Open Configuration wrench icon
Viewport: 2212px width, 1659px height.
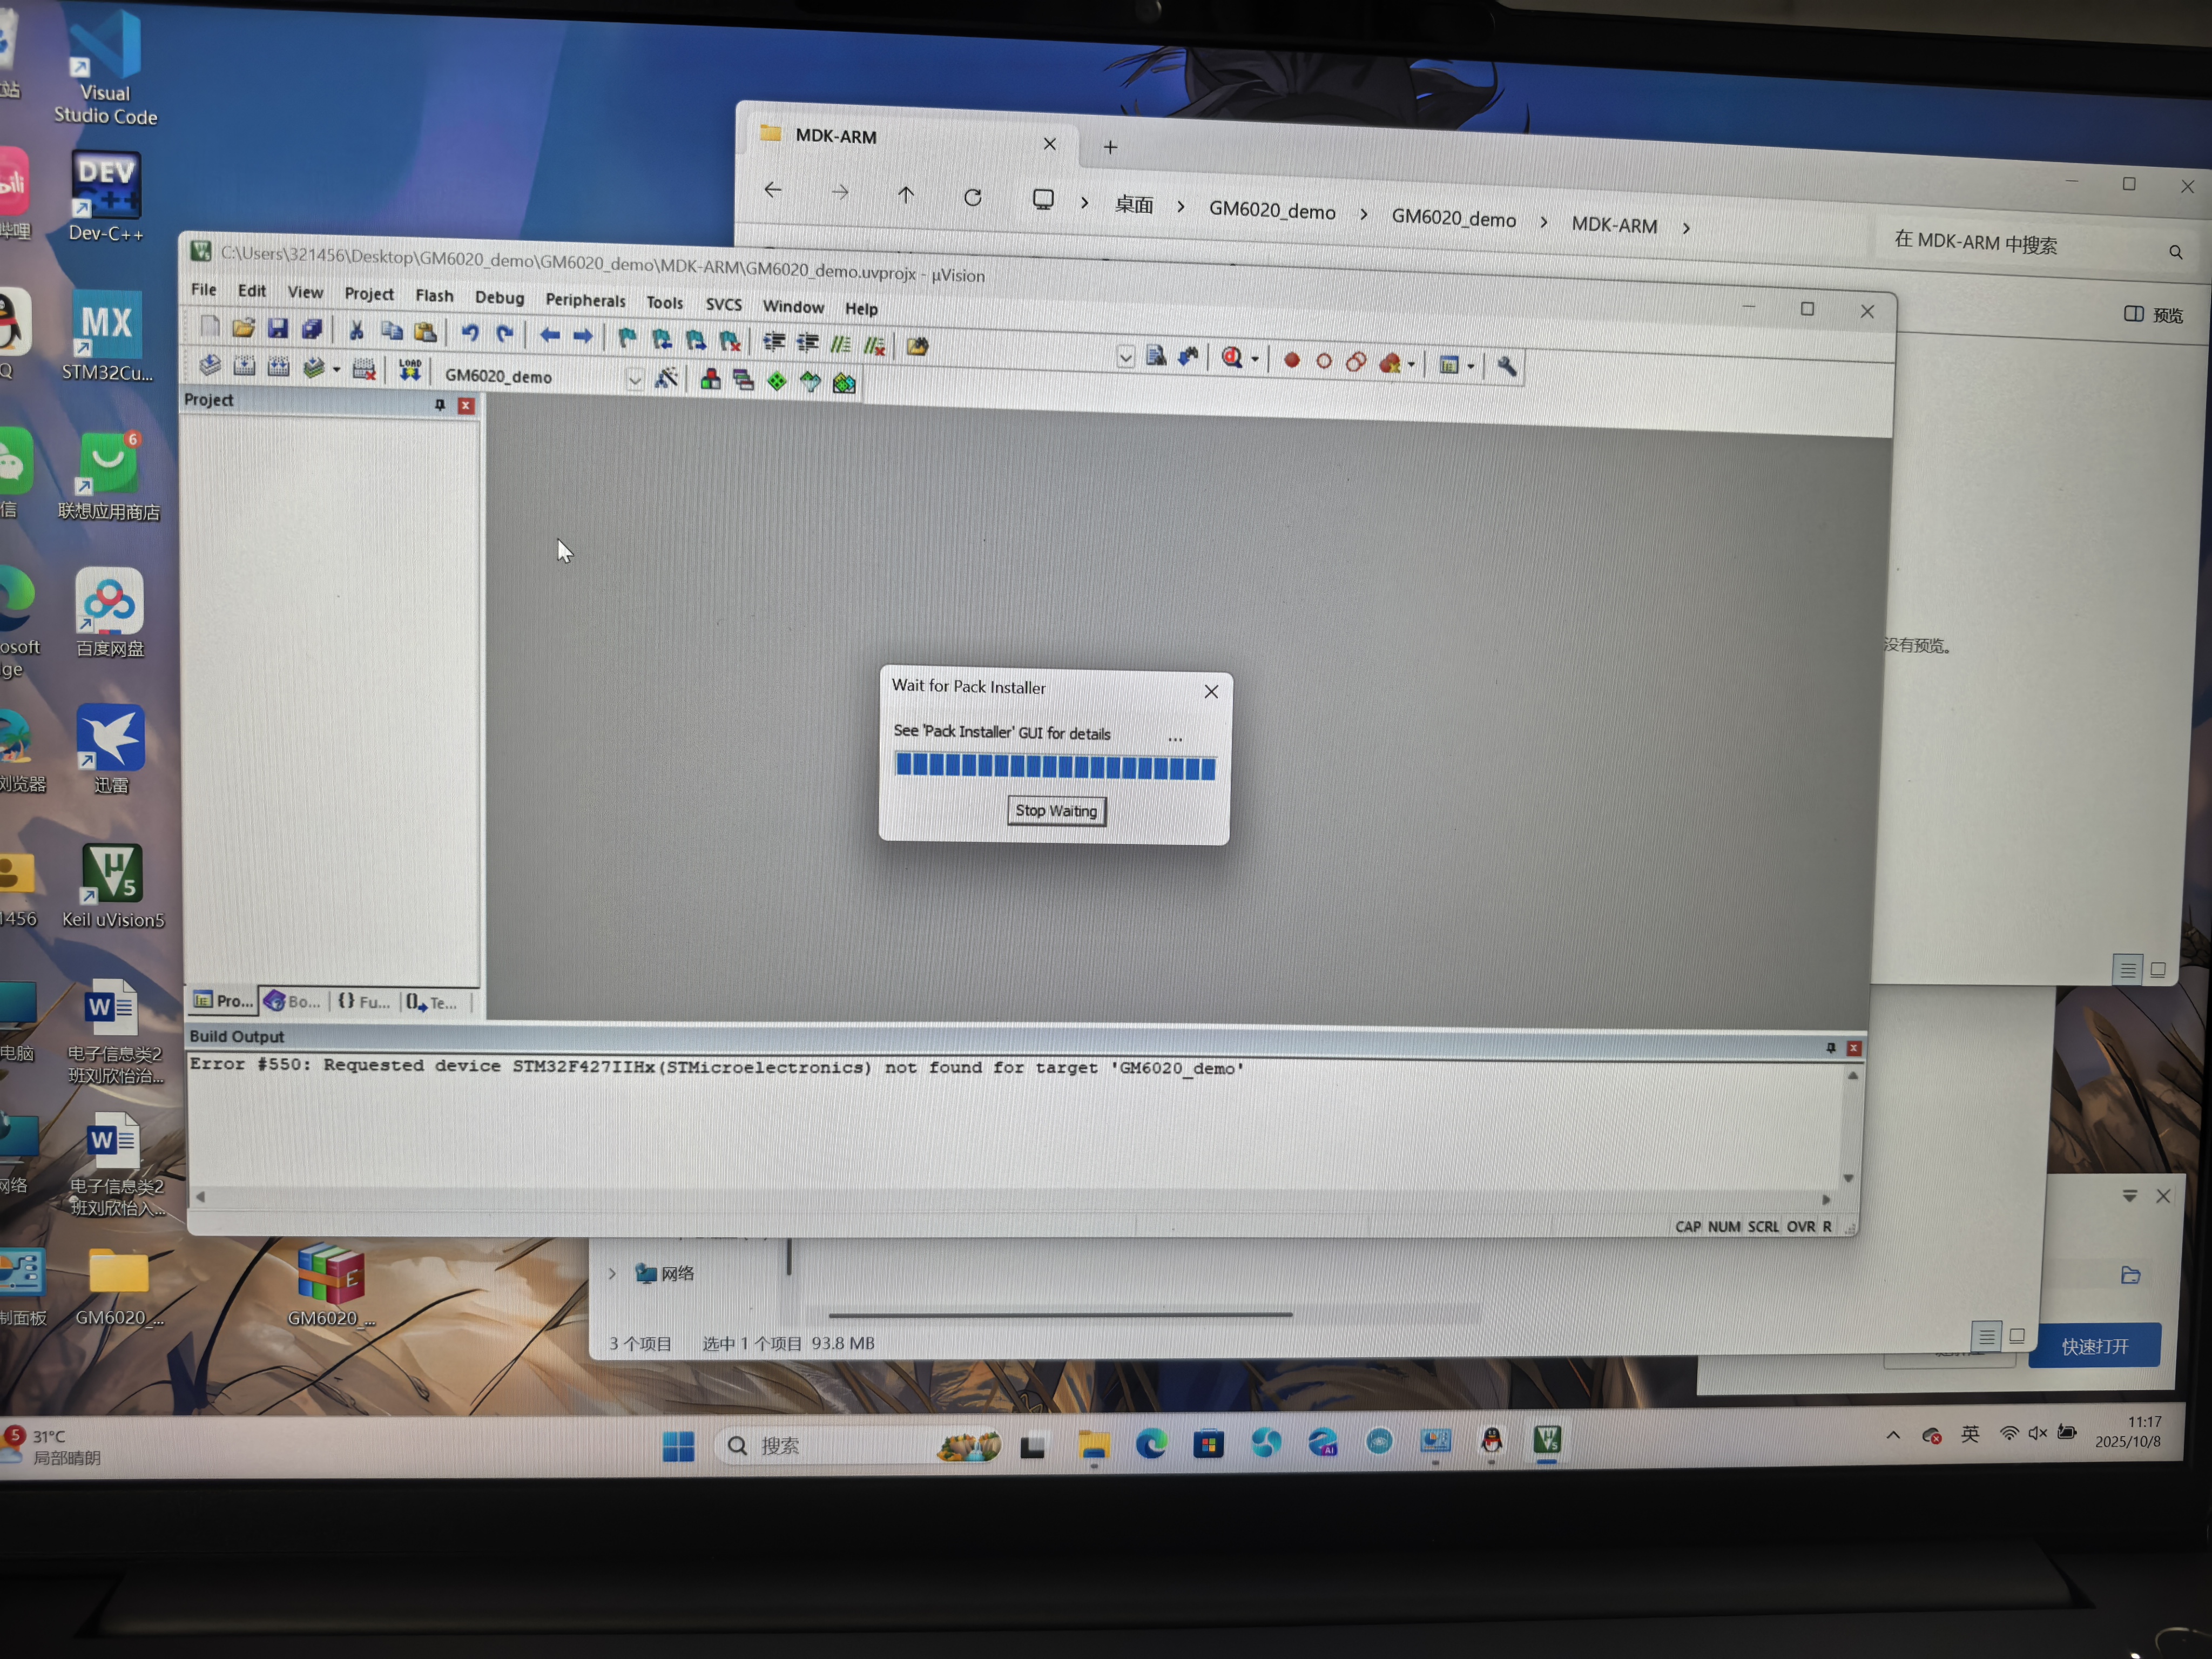[x=1507, y=366]
